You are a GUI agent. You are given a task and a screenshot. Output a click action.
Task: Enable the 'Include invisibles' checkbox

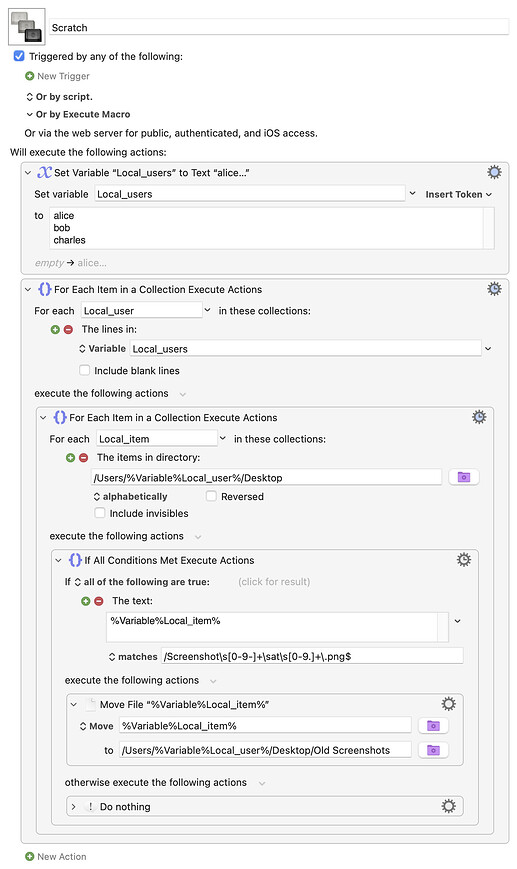pyautogui.click(x=100, y=513)
